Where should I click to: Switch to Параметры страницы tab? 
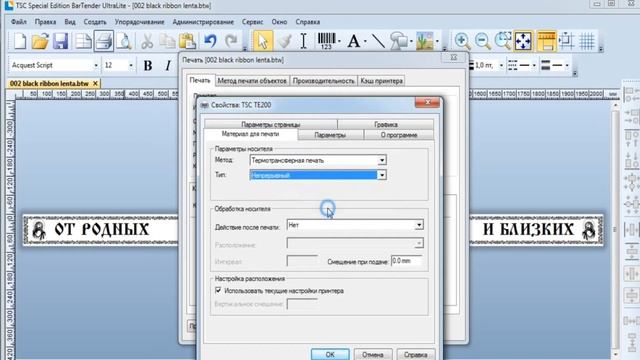click(x=271, y=124)
